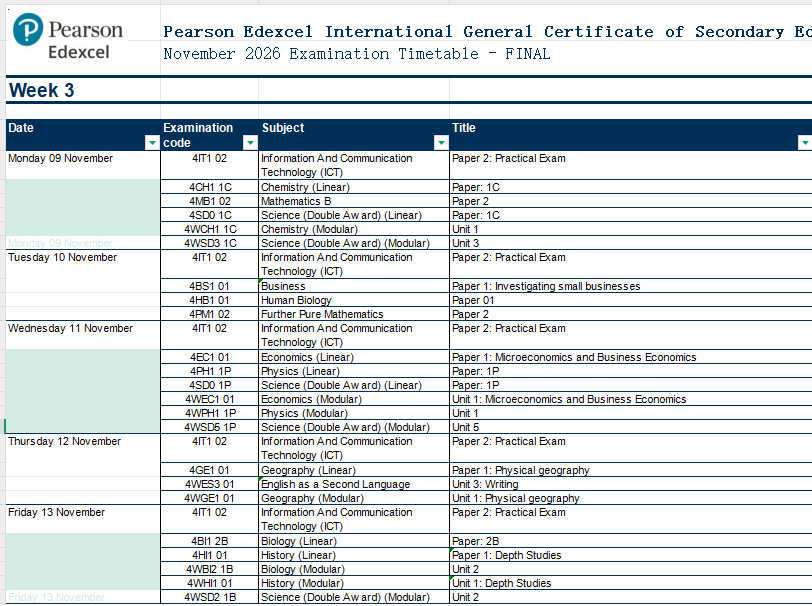
Task: Select the Human Biology subject cell
Action: [x=354, y=300]
